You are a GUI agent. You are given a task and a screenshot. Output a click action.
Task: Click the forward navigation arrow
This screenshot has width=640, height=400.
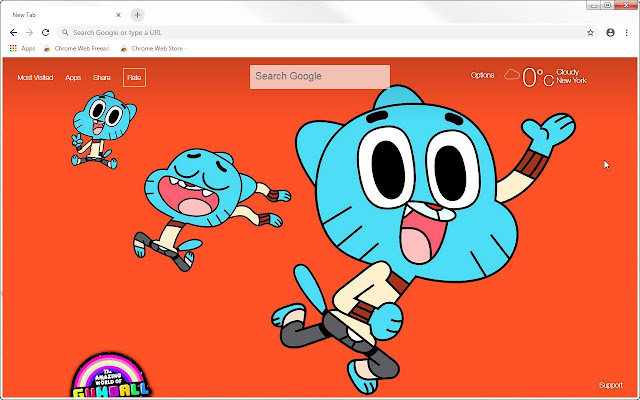29,33
